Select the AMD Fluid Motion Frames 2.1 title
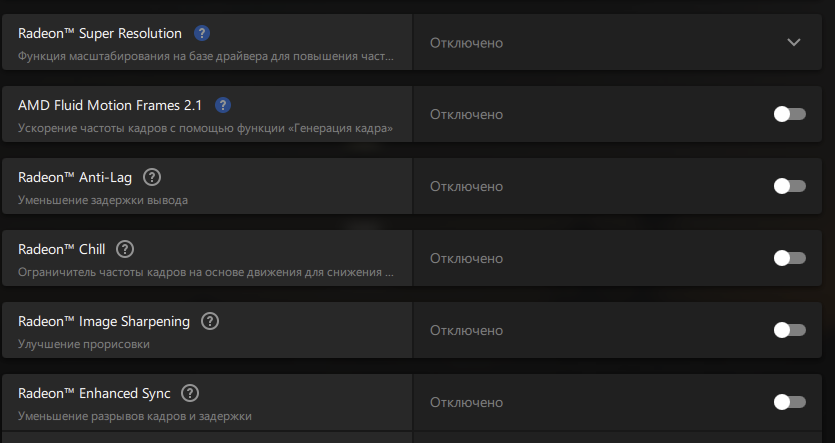 point(110,105)
